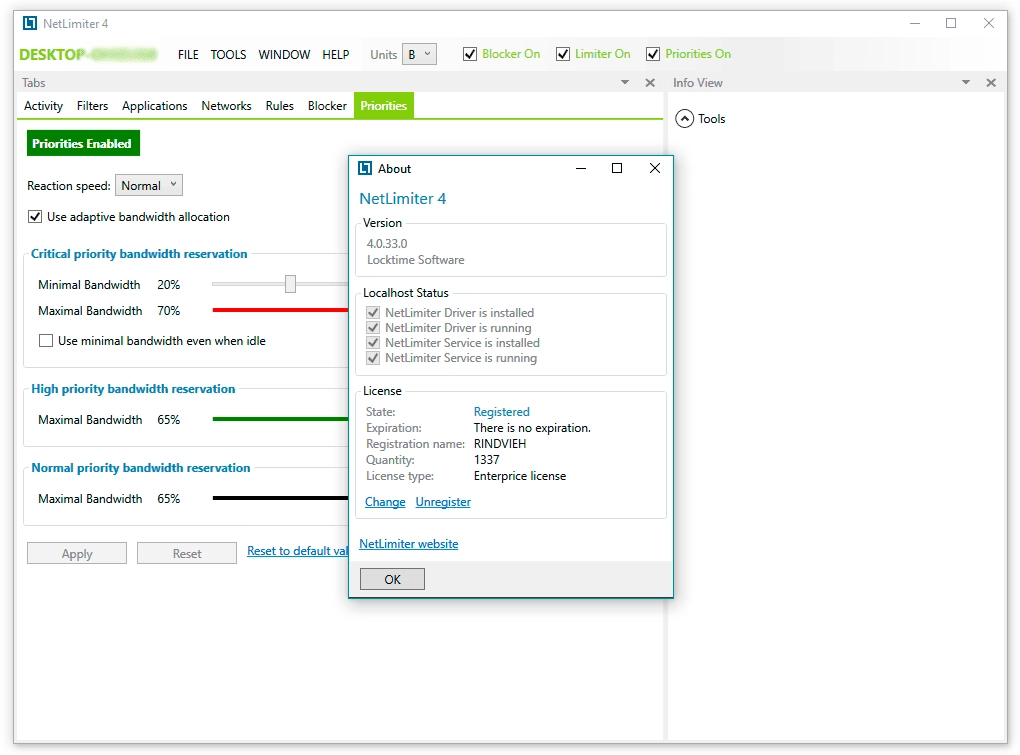Enable Use minimal bandwidth even when idle
This screenshot has height=755, width=1020.
click(46, 340)
